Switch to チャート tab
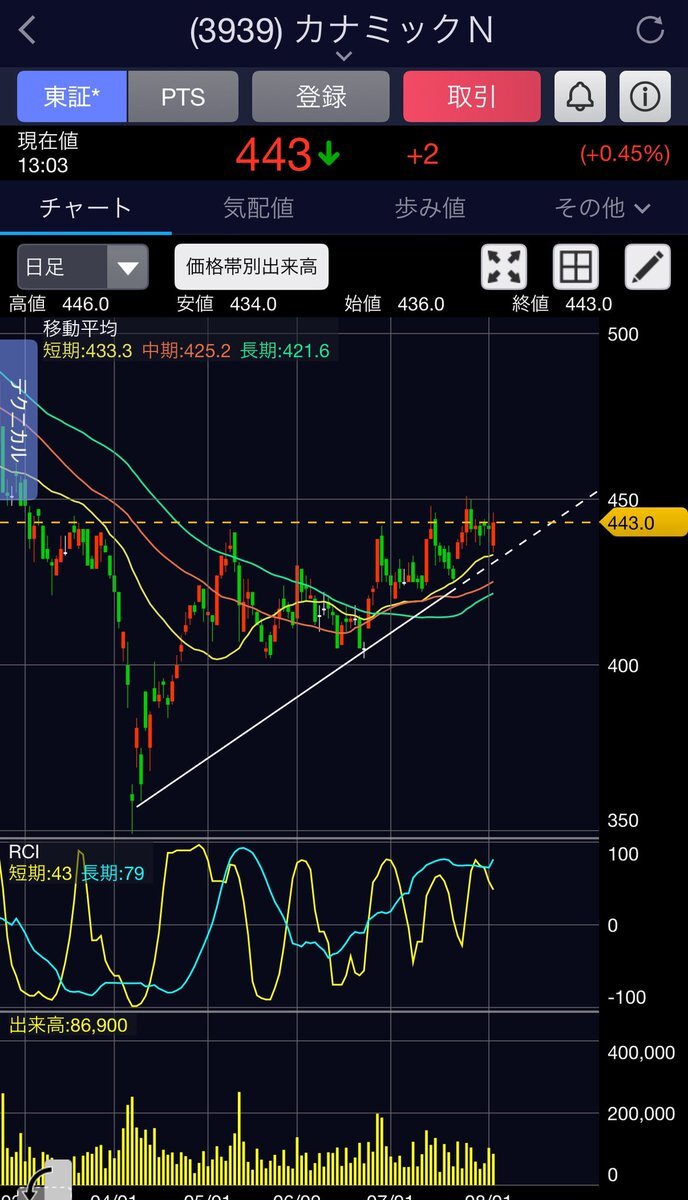 (x=85, y=208)
